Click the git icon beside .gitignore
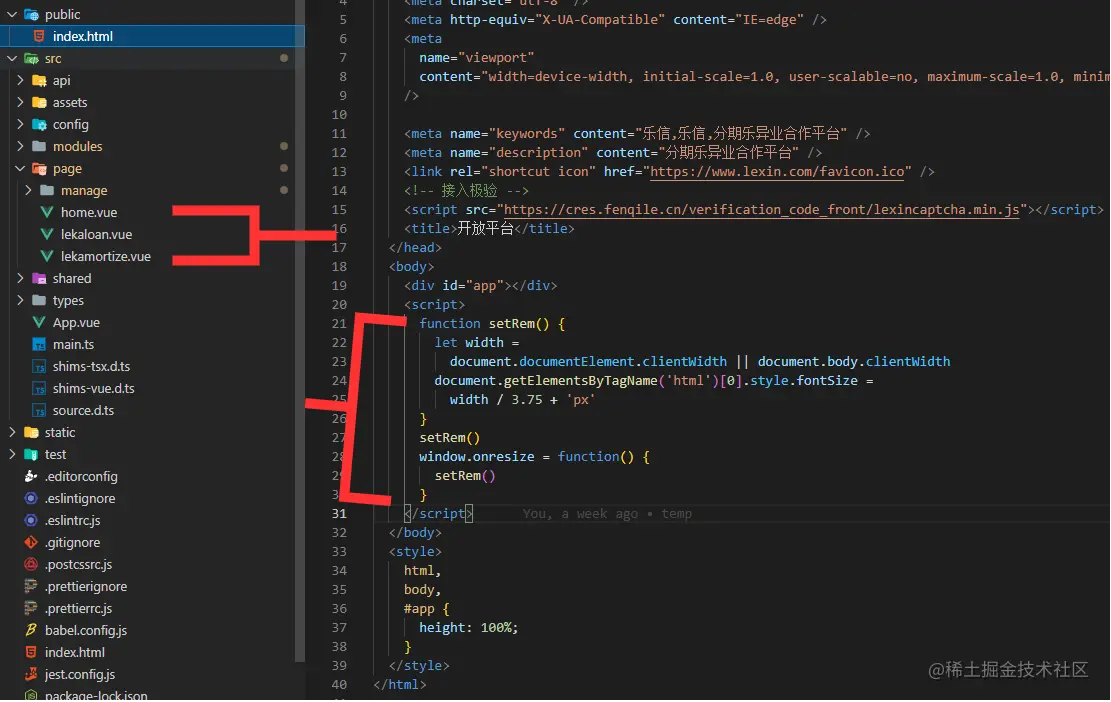 click(x=30, y=542)
